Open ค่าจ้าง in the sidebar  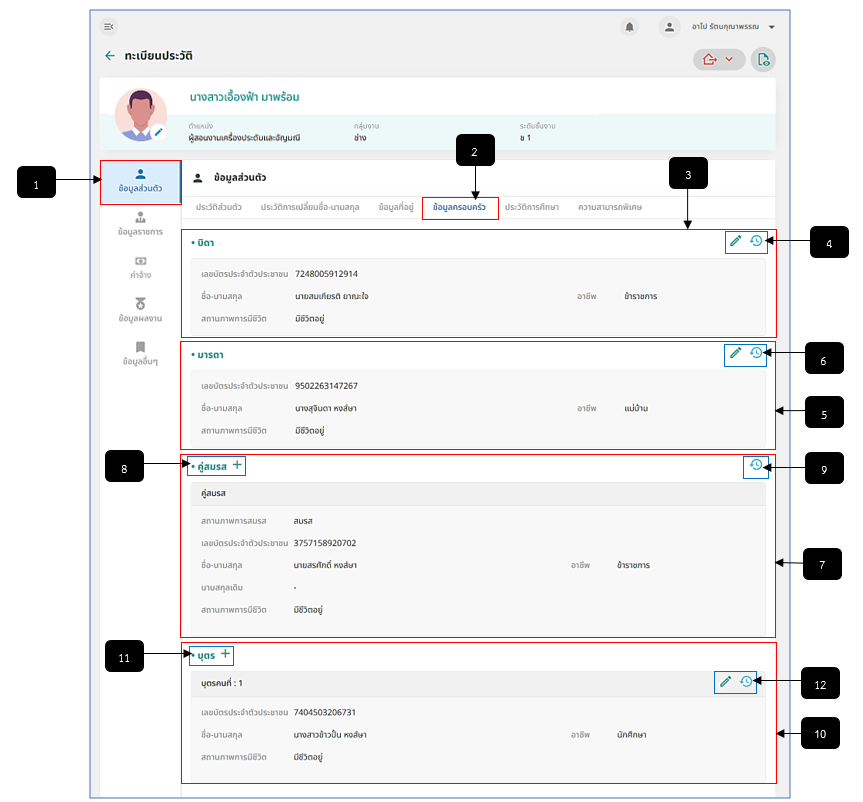(140, 268)
